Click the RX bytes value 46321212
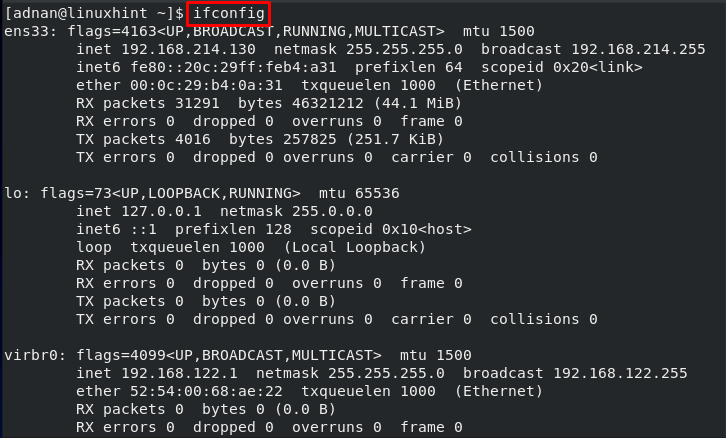The height and width of the screenshot is (438, 726). pyautogui.click(x=328, y=103)
